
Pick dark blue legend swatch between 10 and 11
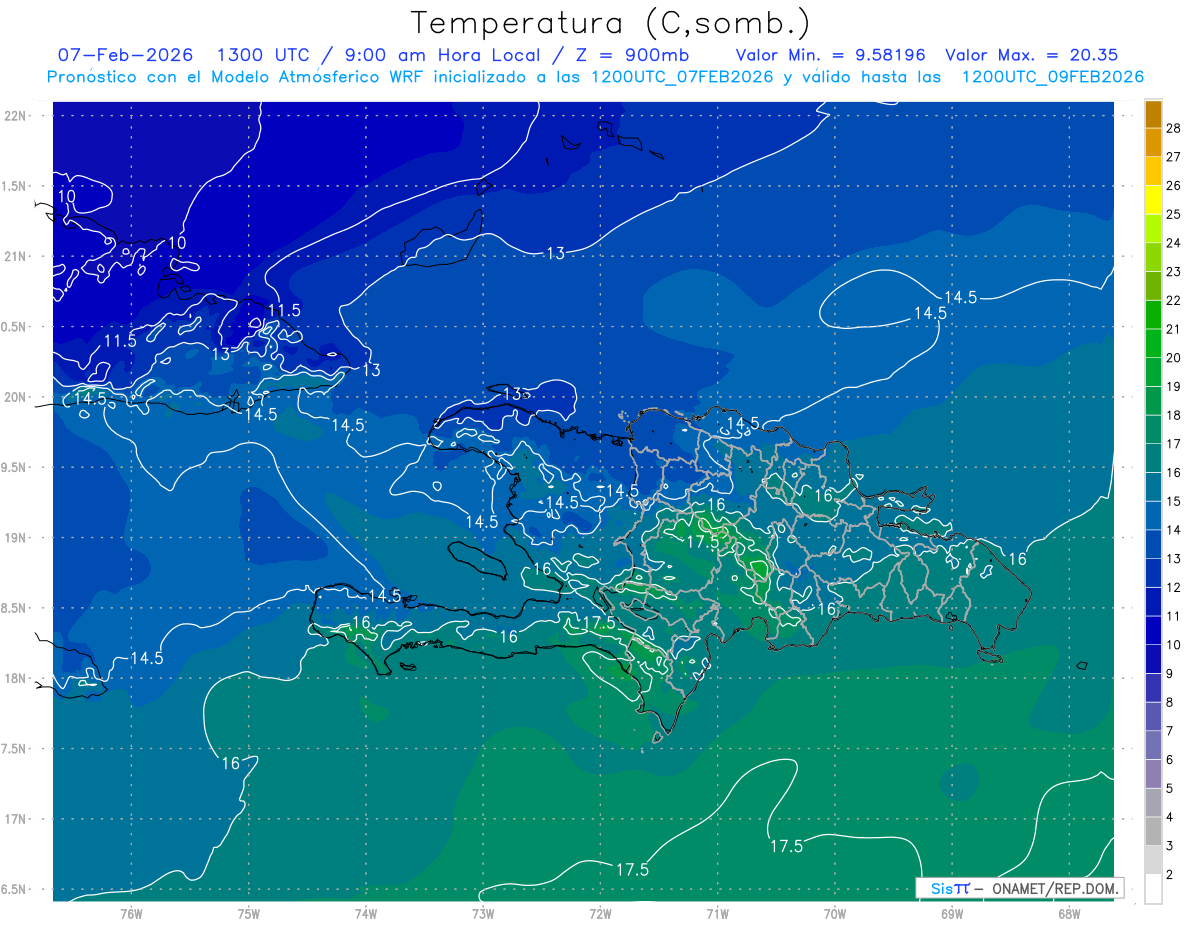[1153, 630]
